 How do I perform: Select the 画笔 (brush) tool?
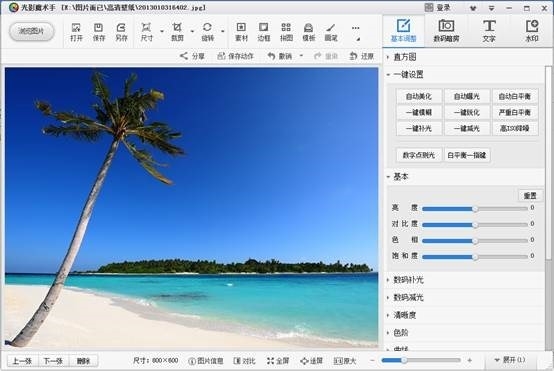pos(331,32)
